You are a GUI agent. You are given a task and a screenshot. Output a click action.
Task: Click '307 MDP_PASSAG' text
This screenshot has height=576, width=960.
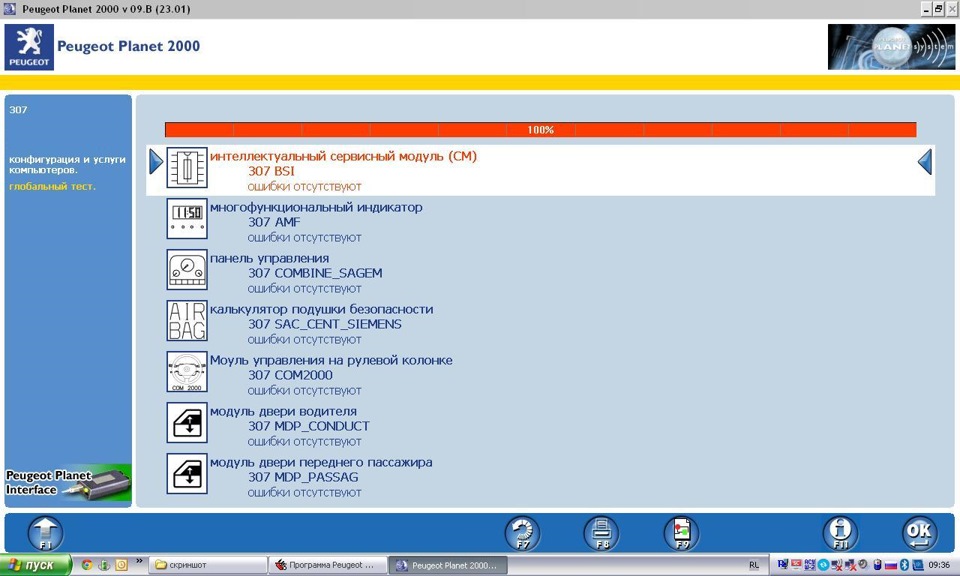(x=303, y=477)
